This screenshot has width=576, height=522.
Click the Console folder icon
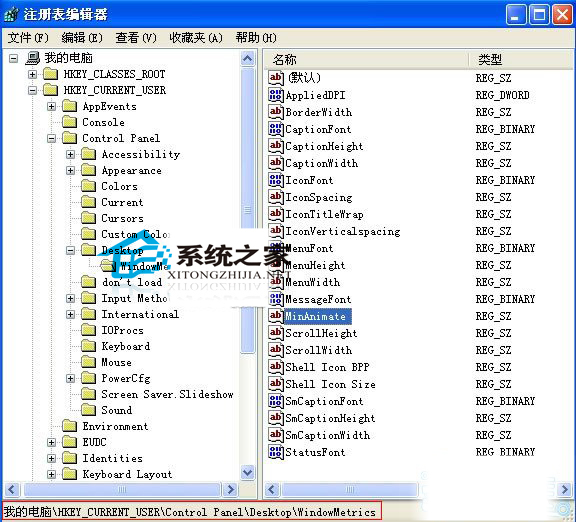[69, 122]
